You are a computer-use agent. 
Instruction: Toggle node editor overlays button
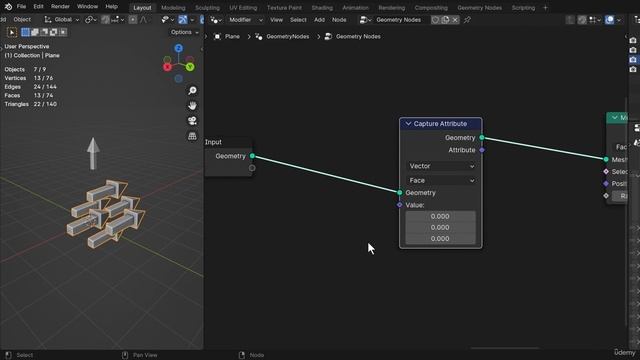609,20
